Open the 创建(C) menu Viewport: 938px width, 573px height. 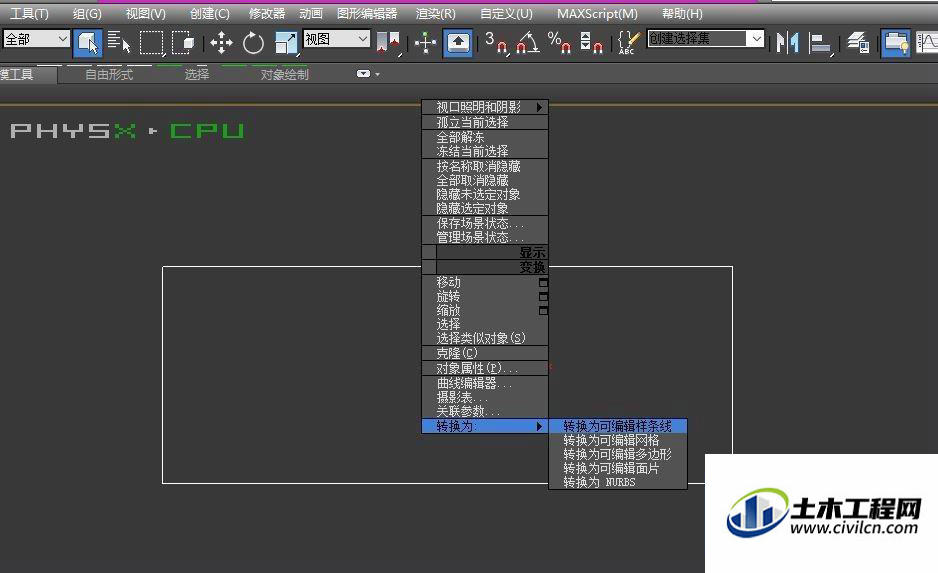coord(209,13)
